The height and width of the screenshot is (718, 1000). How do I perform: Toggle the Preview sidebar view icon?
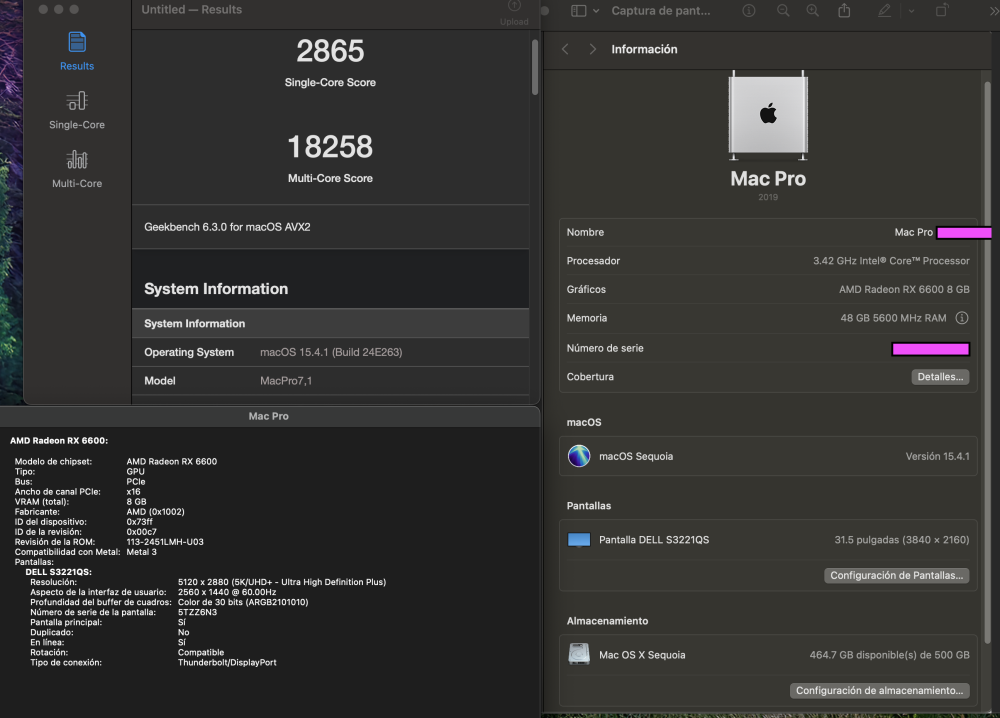[x=578, y=11]
